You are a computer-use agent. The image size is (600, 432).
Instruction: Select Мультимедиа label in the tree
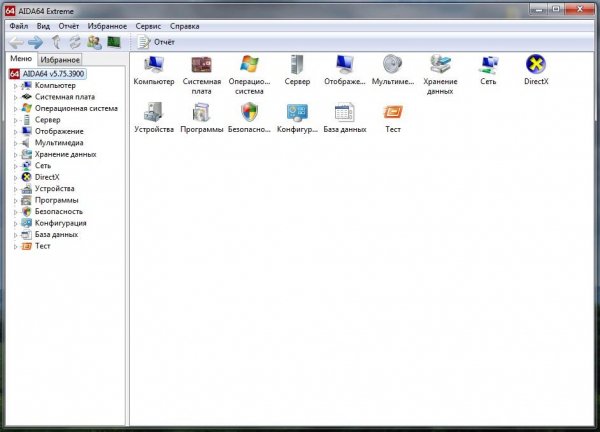pyautogui.click(x=59, y=143)
